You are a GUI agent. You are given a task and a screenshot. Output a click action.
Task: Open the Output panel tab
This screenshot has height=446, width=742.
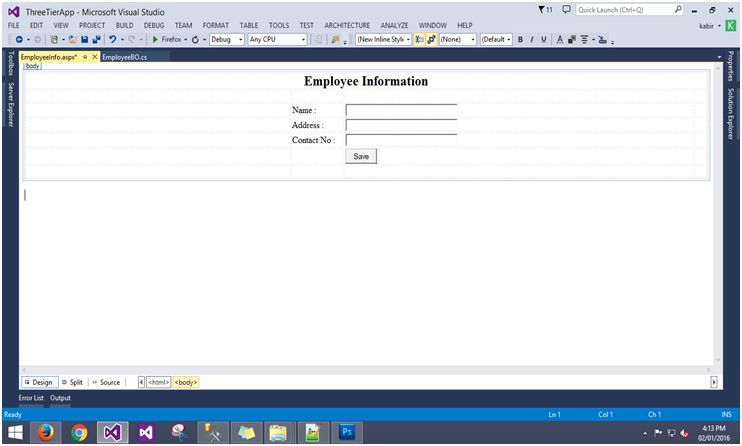[x=60, y=398]
